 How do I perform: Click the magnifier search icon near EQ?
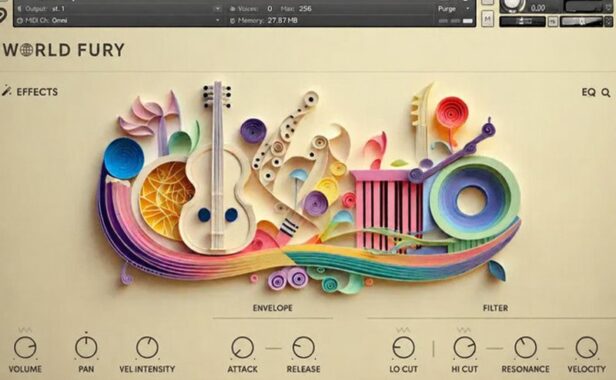click(606, 93)
